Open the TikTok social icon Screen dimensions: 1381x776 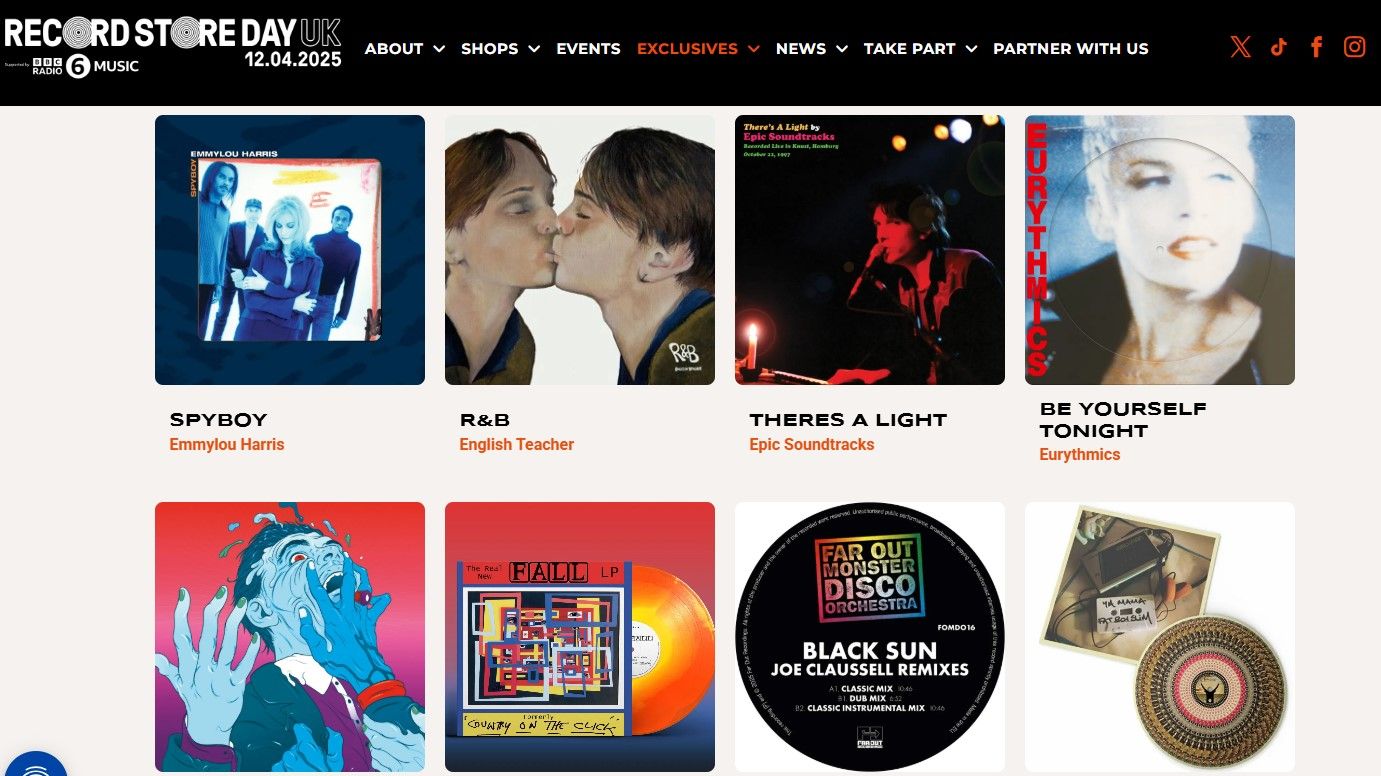click(1278, 47)
